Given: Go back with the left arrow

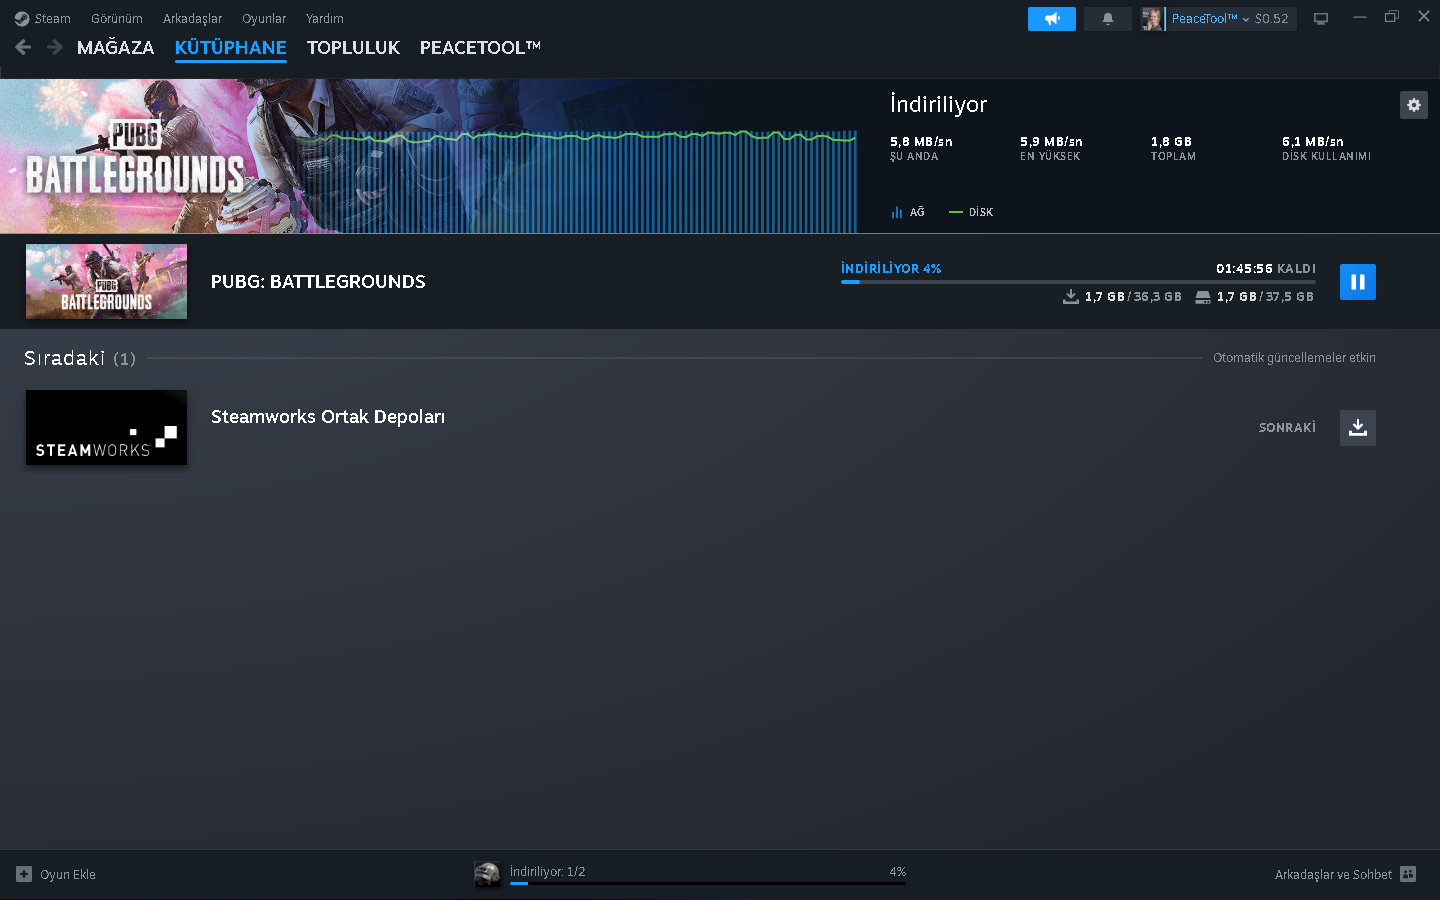Looking at the screenshot, I should coord(23,47).
